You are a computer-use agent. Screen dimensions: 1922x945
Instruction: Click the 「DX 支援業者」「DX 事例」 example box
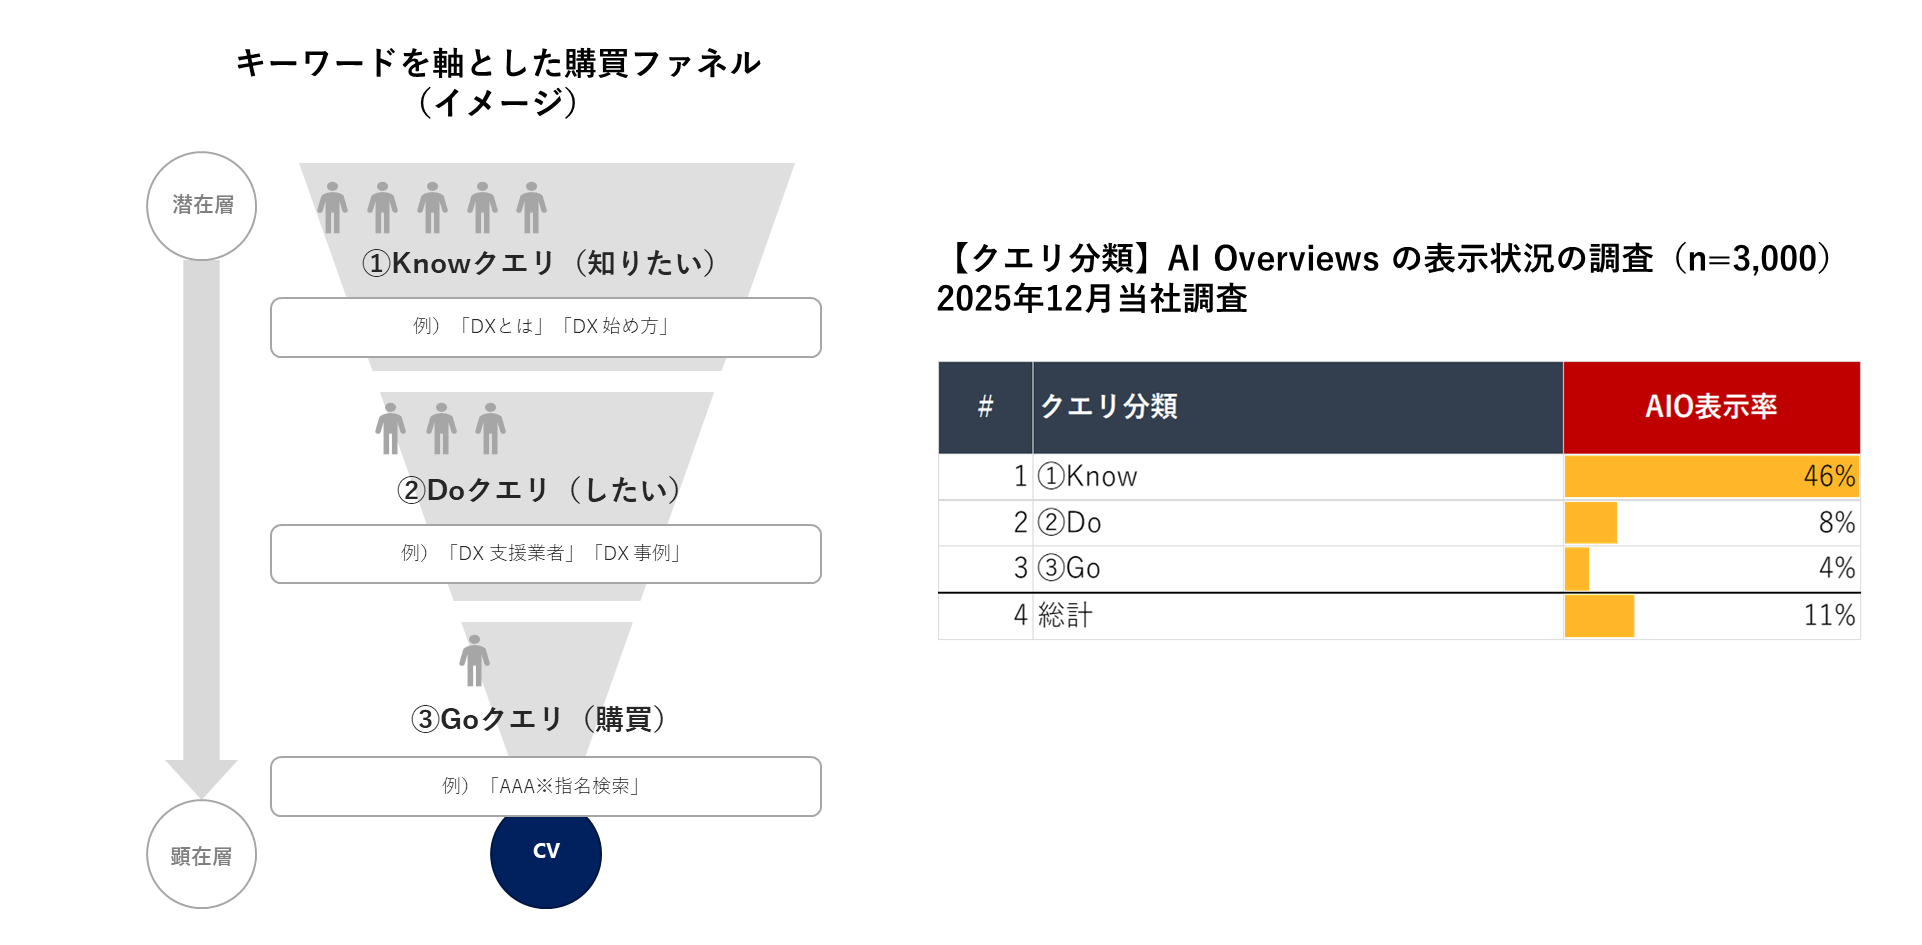click(546, 554)
